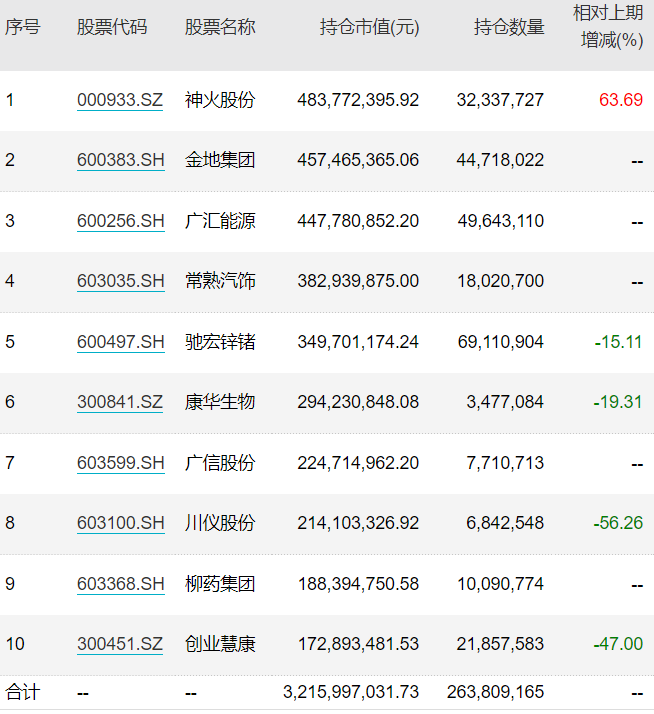Click market value 294,230,848.08

click(x=358, y=402)
